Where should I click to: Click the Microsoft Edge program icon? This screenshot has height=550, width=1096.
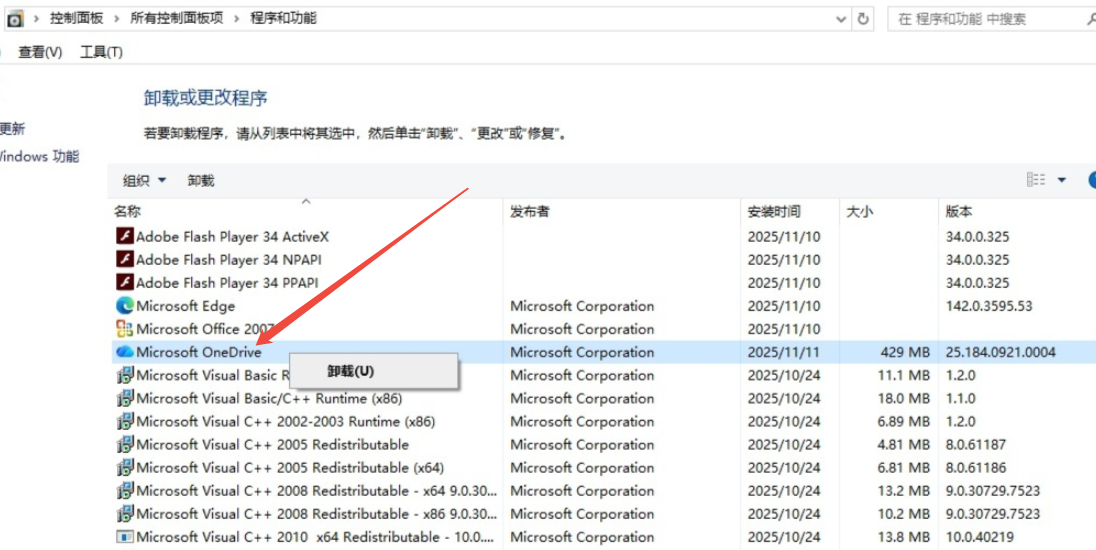coord(125,306)
